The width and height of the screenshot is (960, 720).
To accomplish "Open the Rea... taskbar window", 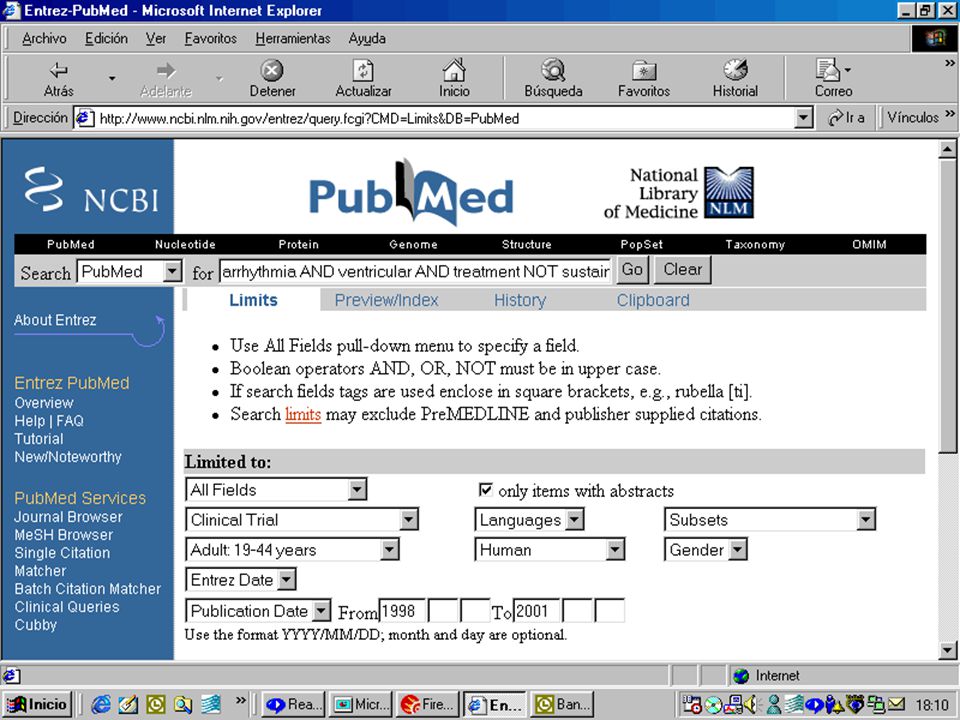I will pyautogui.click(x=293, y=705).
